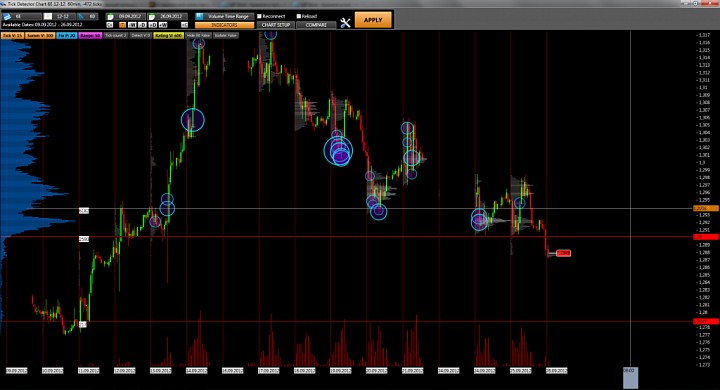
Task: Open the Volume Time Range dropdown
Action: tap(225, 16)
